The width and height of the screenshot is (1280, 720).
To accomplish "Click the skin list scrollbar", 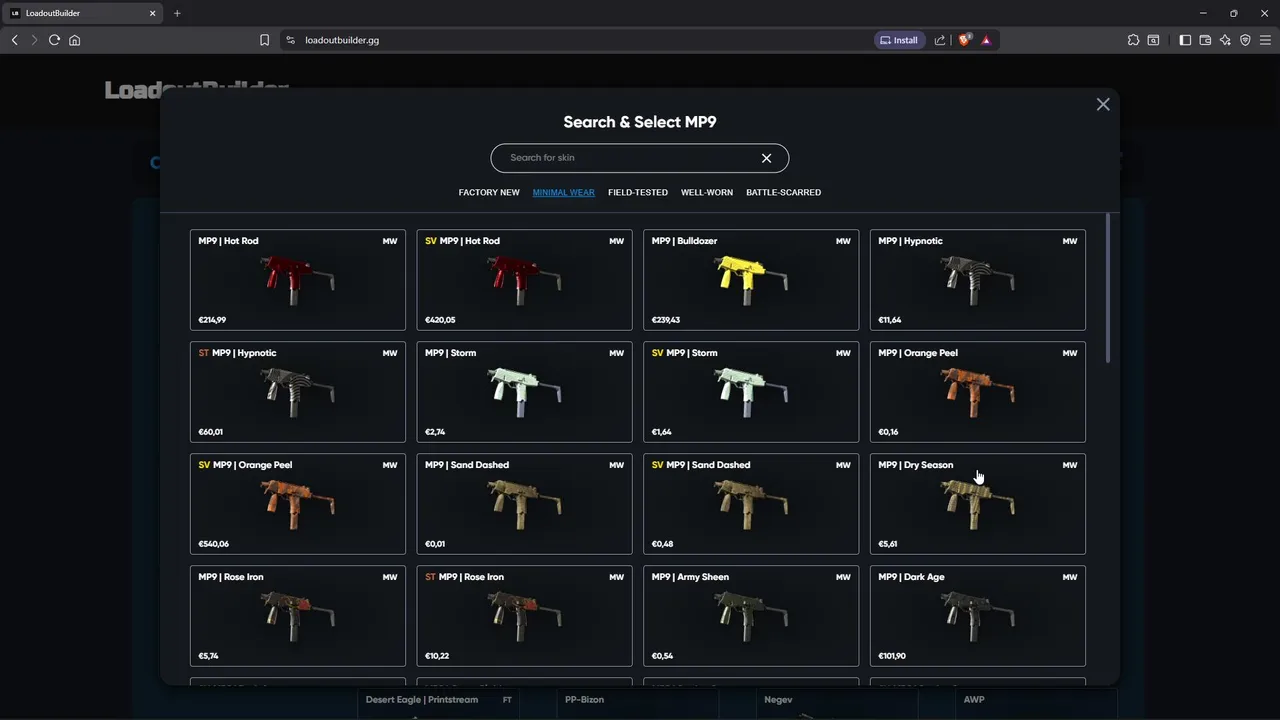I will 1108,289.
